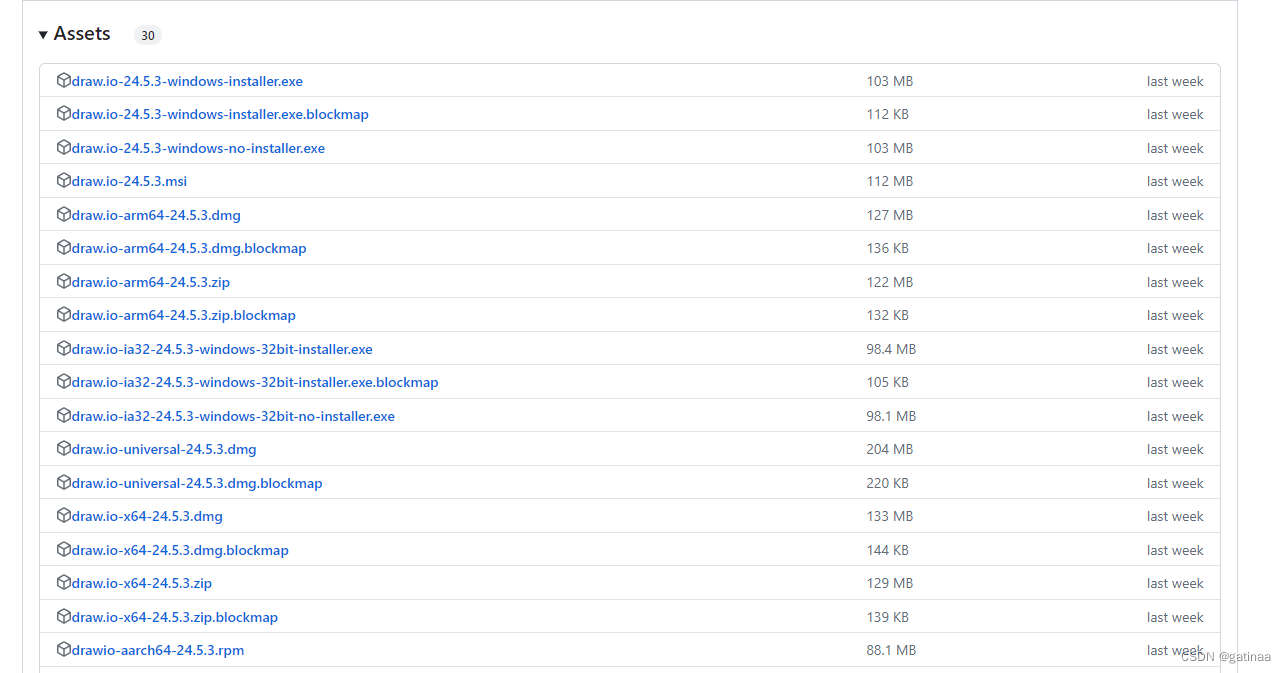1286x673 pixels.
Task: Click the package icon beside draw.io-universal-24.5.3.dmg
Action: [x=64, y=449]
